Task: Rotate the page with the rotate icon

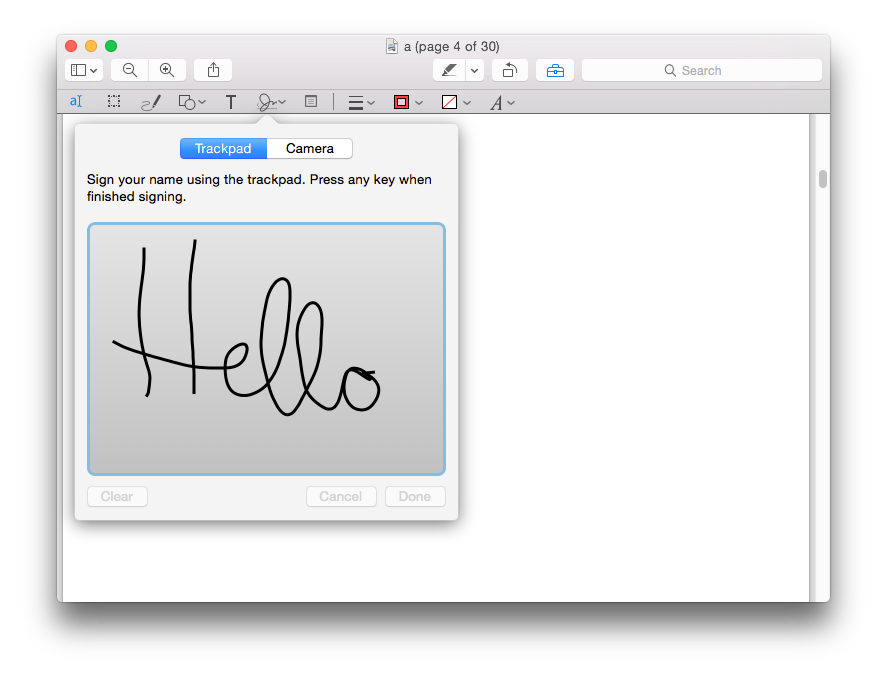Action: coord(510,70)
